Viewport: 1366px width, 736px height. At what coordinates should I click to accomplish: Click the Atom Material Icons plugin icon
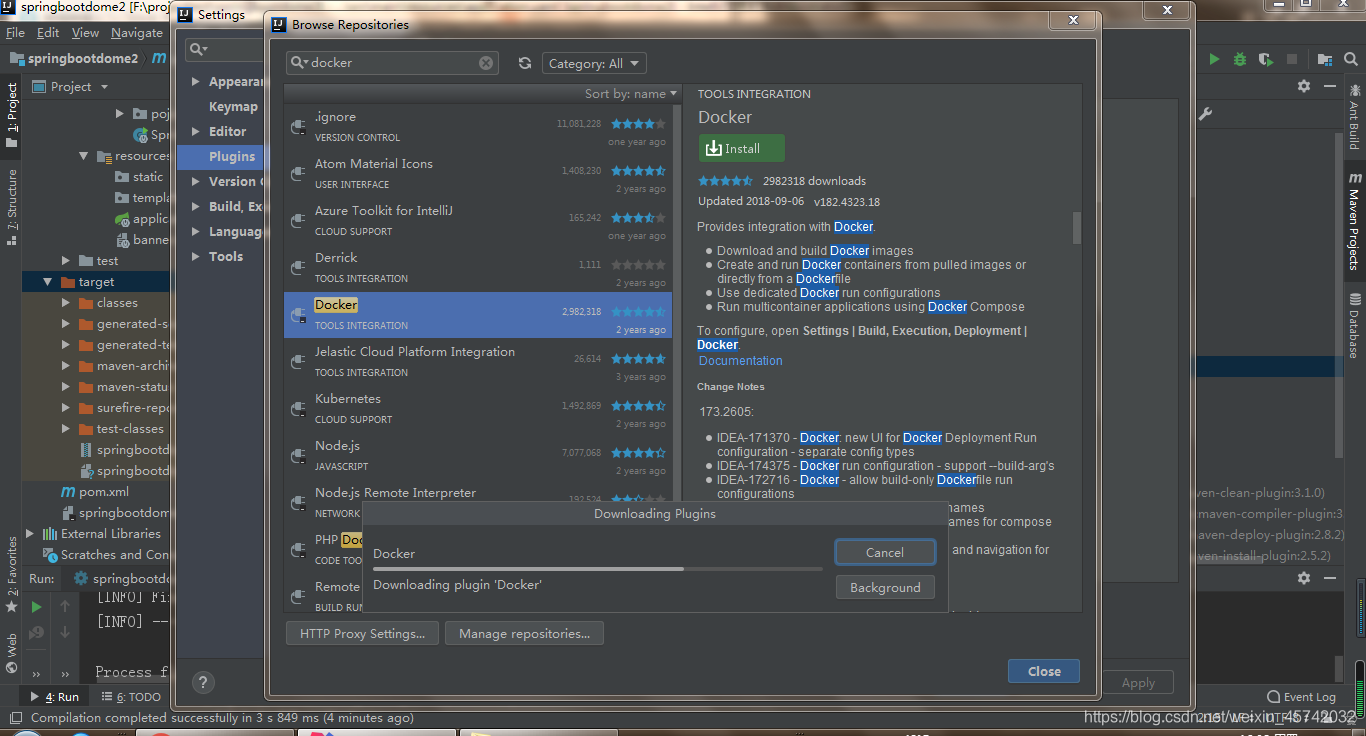pos(298,174)
